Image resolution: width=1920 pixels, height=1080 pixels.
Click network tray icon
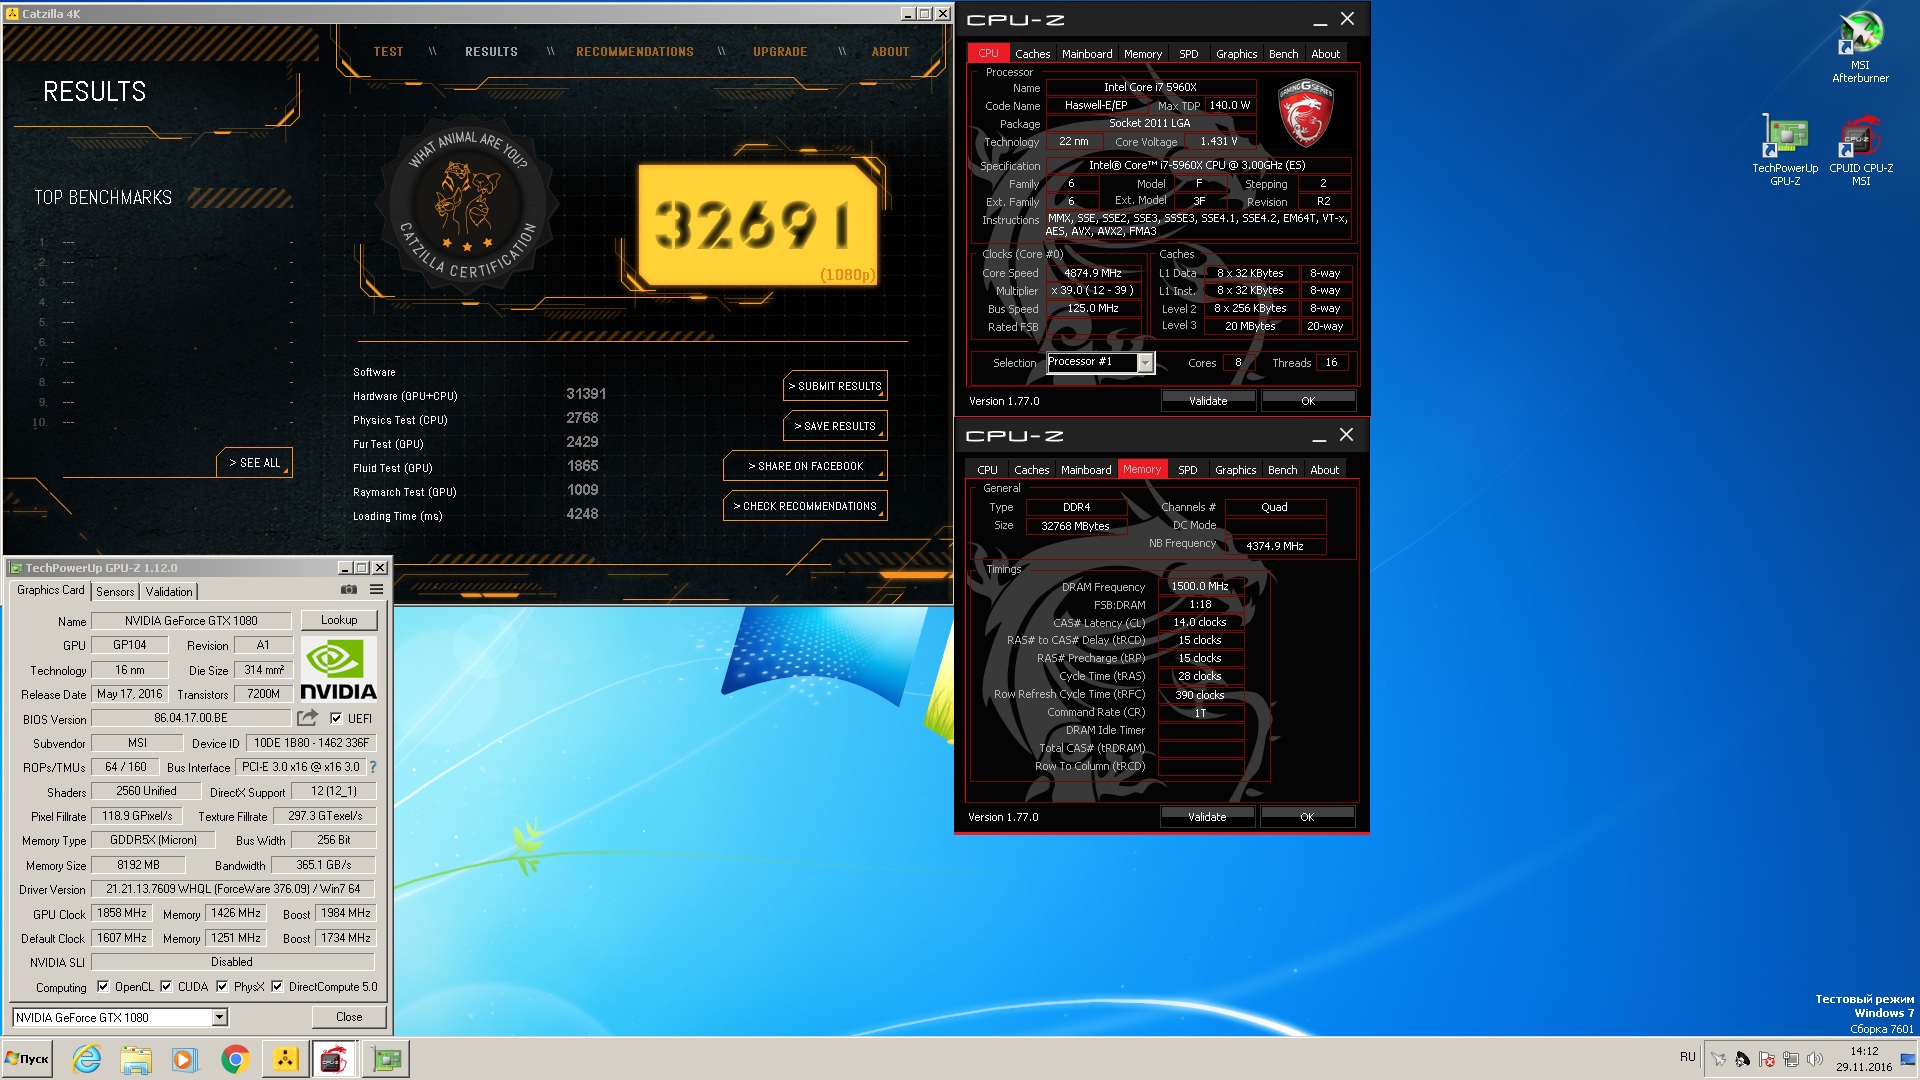coord(1790,1059)
